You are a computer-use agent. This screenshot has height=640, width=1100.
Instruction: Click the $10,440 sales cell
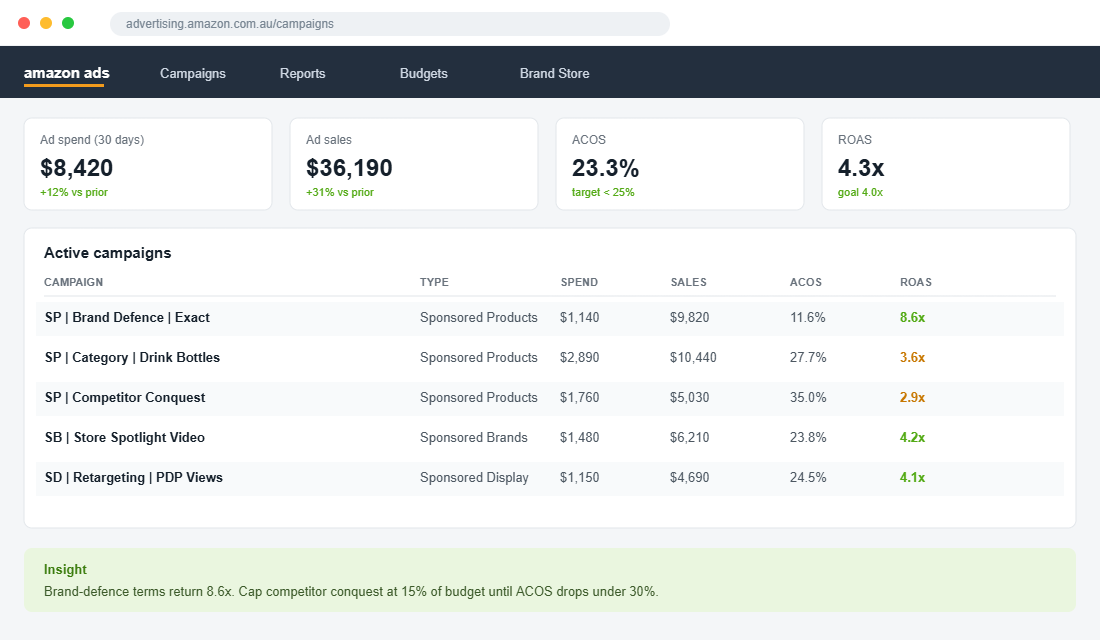coord(693,357)
